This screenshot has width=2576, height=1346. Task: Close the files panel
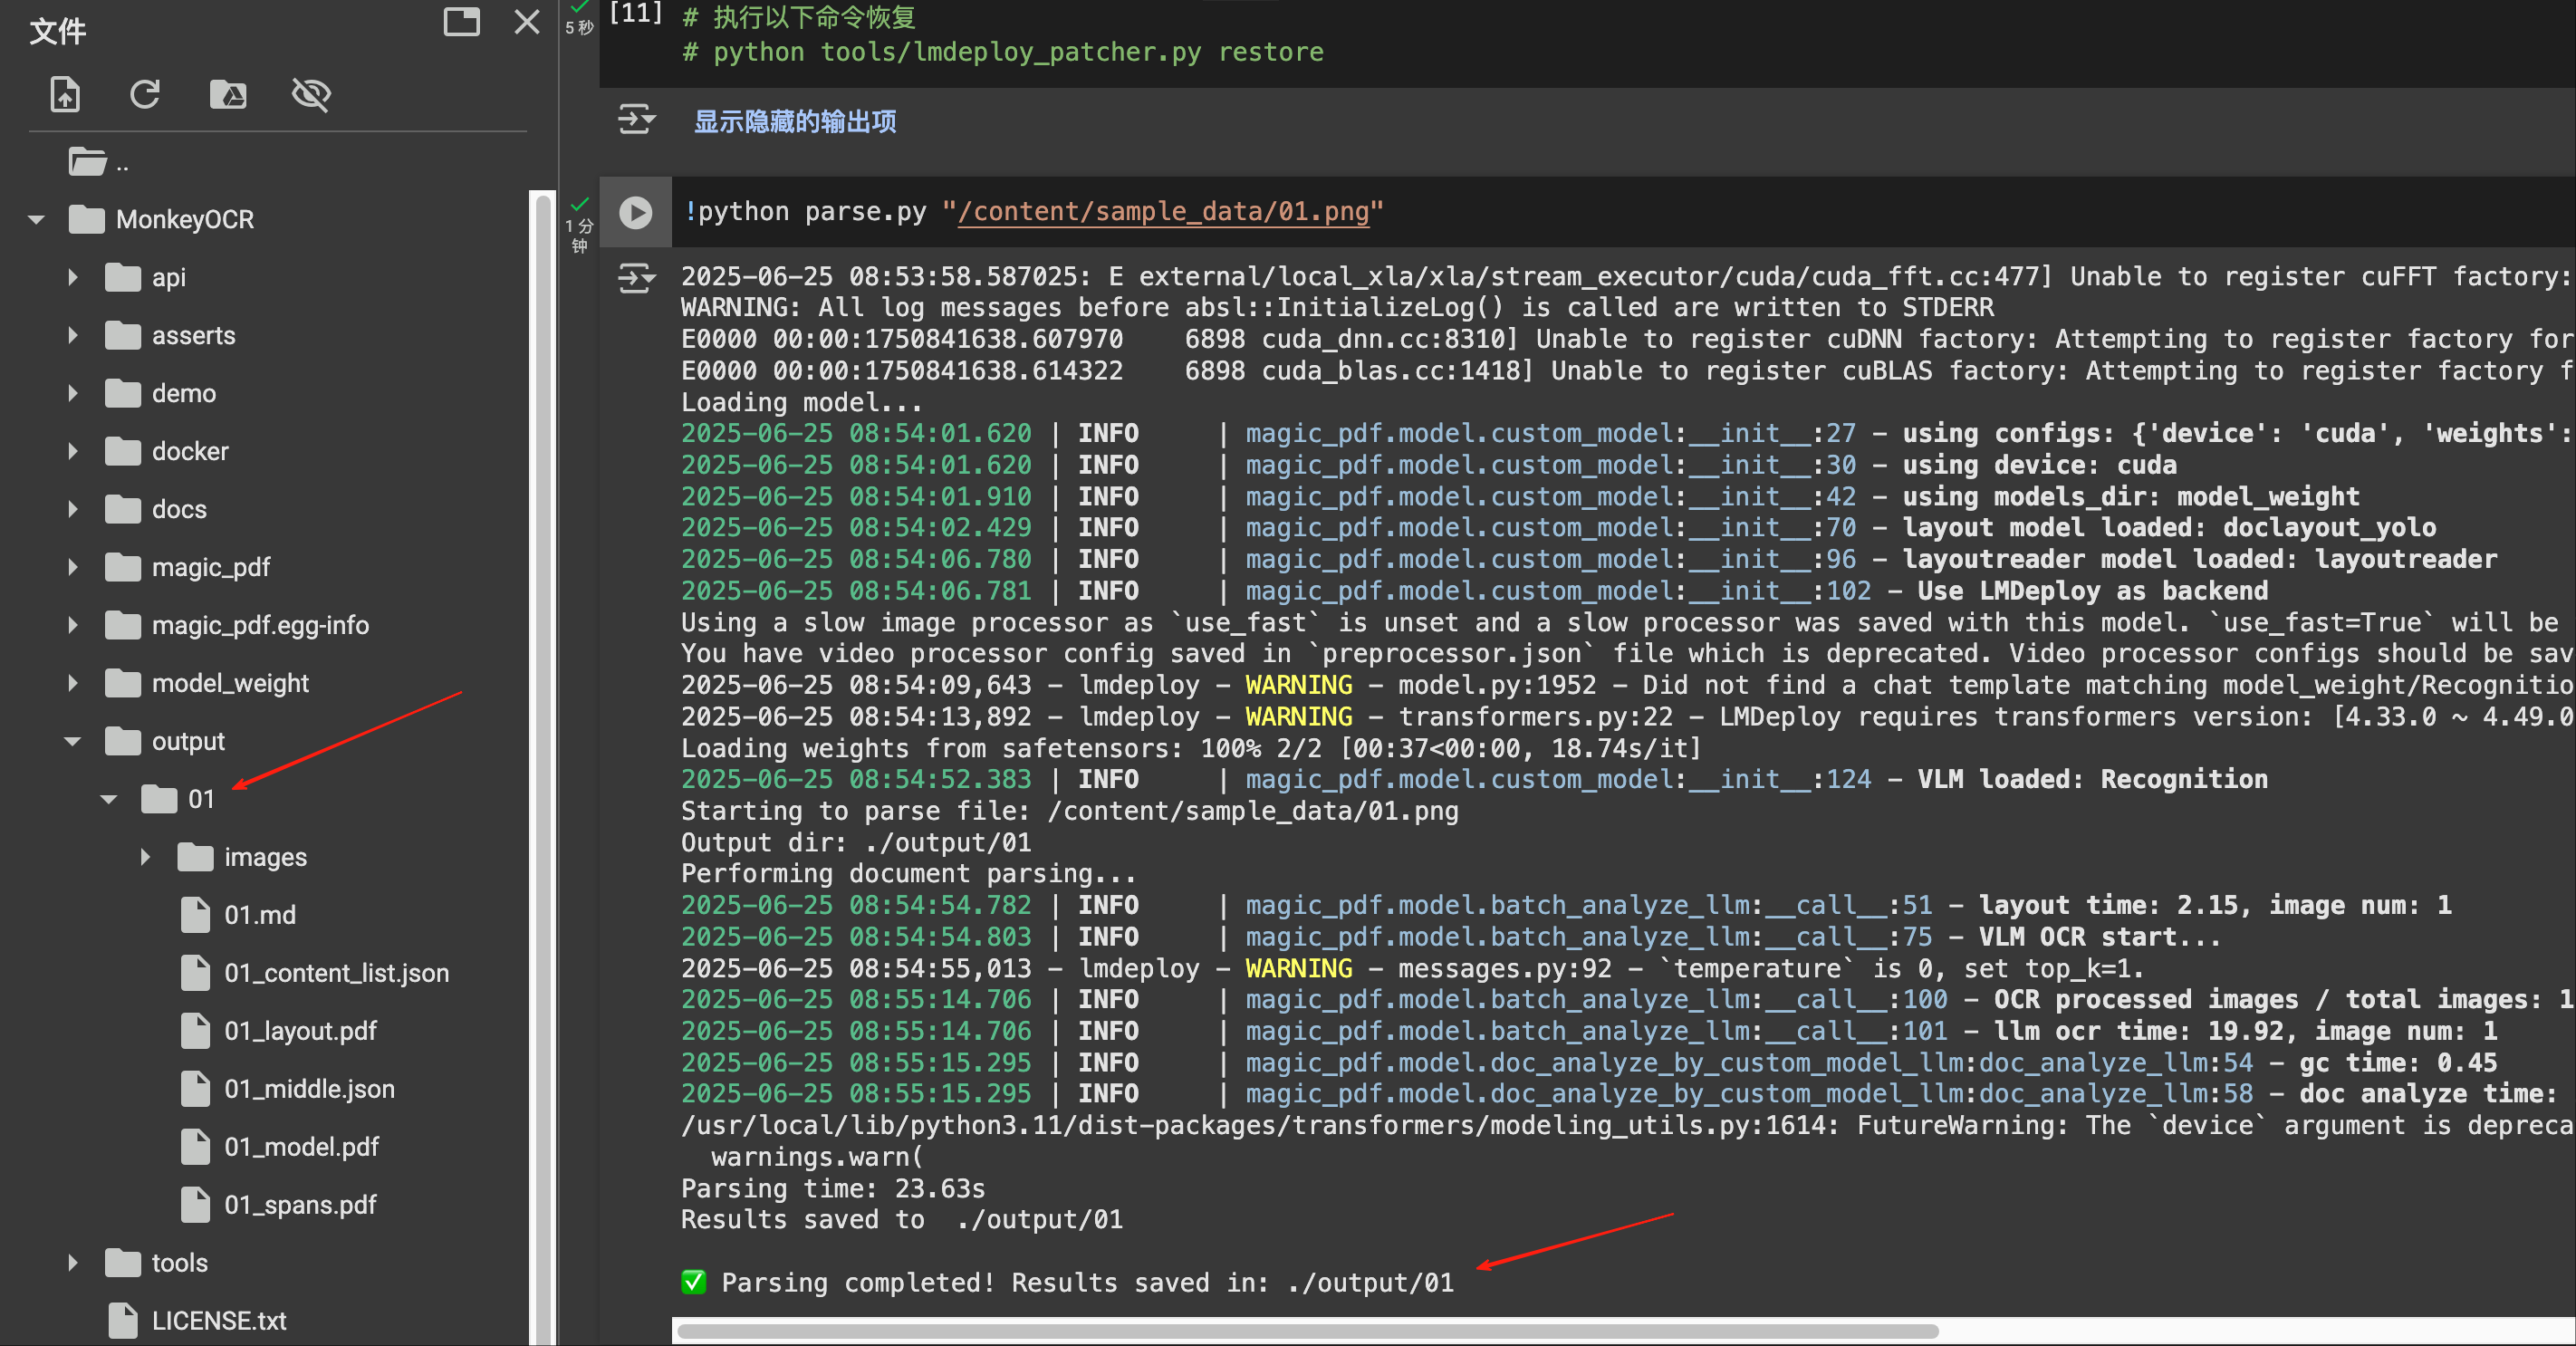(527, 22)
